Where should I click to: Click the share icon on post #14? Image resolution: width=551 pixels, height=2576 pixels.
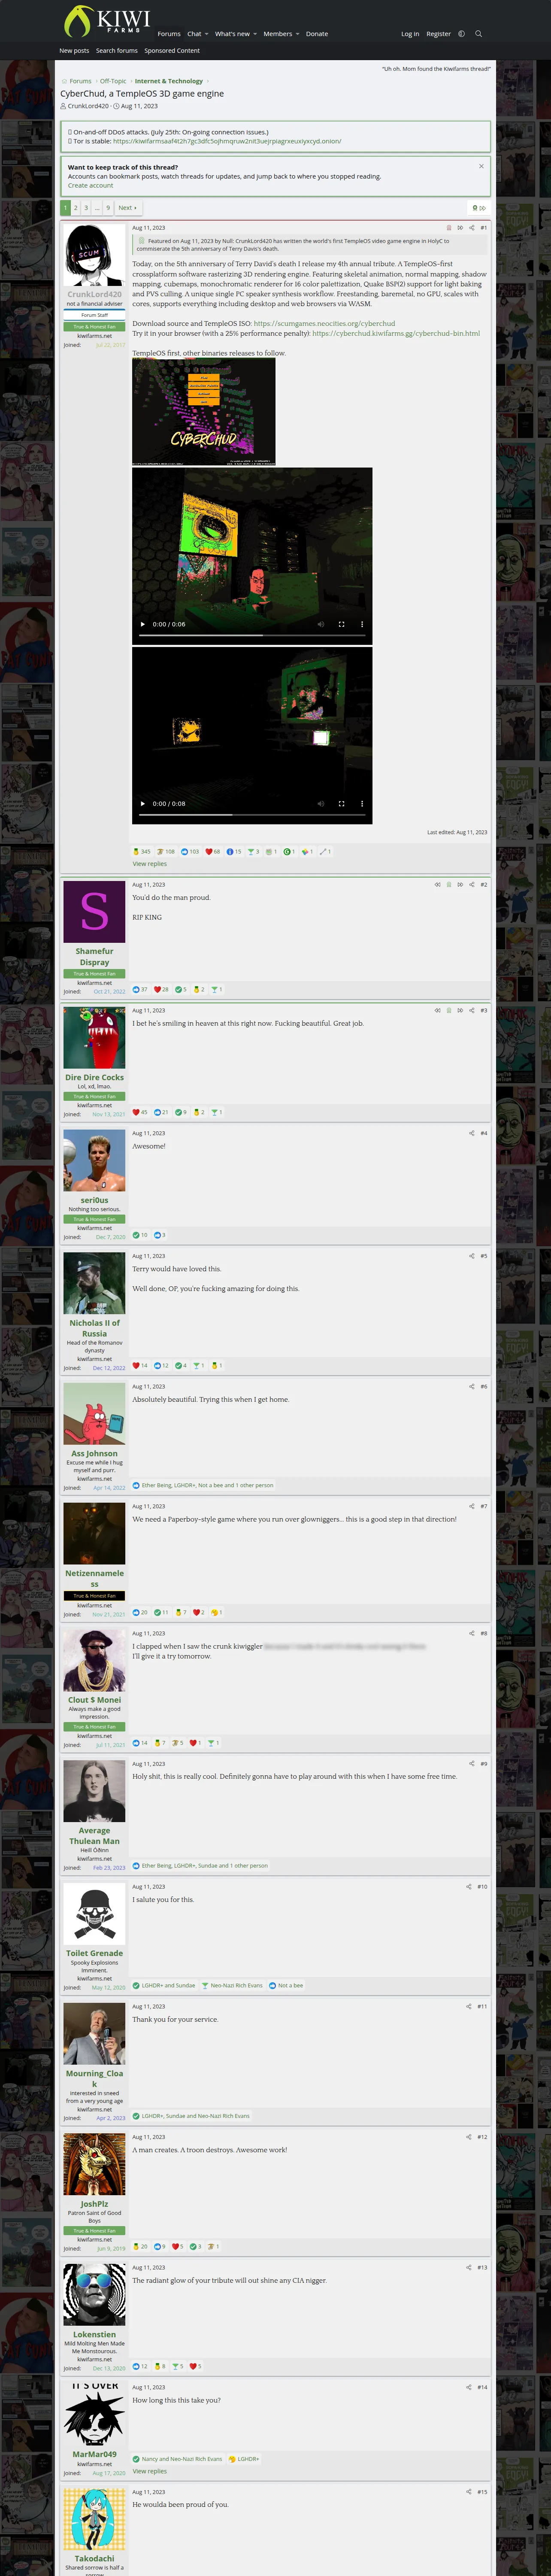tap(469, 2387)
